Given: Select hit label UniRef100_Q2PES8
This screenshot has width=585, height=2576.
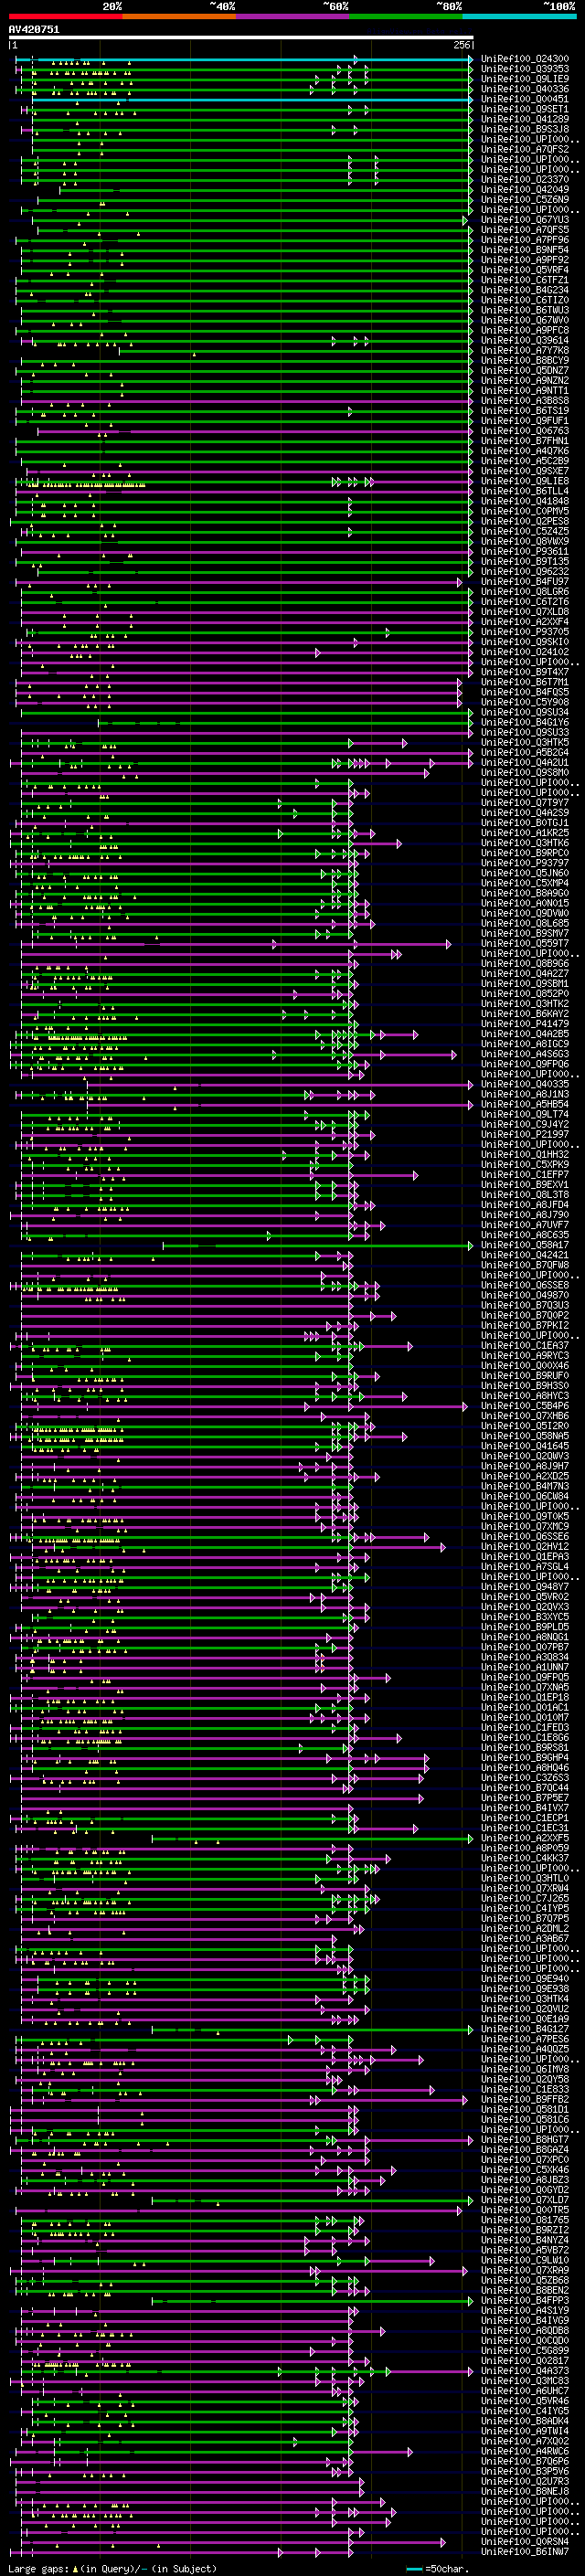Looking at the screenshot, I should (x=525, y=521).
